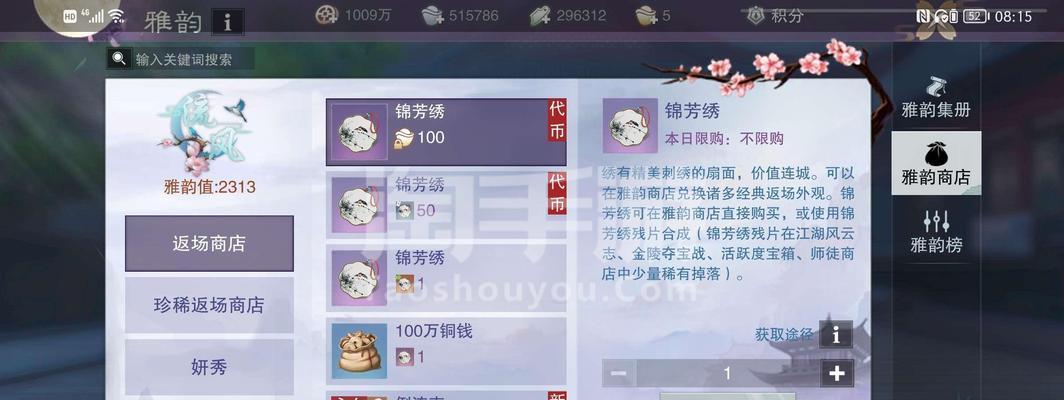This screenshot has height=400, width=1064.
Task: Click the 获取途径 info icon
Action: [836, 334]
